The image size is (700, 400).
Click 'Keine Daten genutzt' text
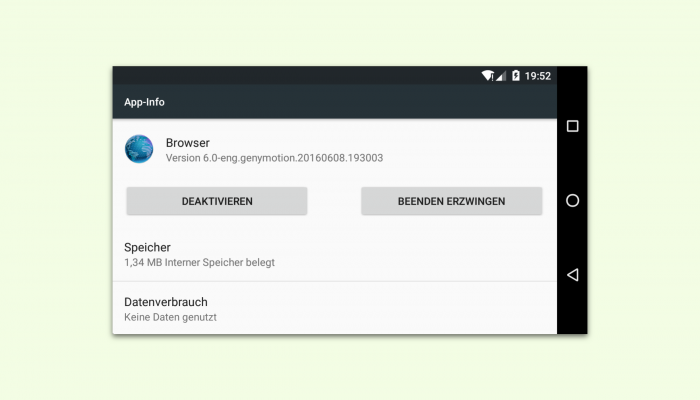click(170, 317)
